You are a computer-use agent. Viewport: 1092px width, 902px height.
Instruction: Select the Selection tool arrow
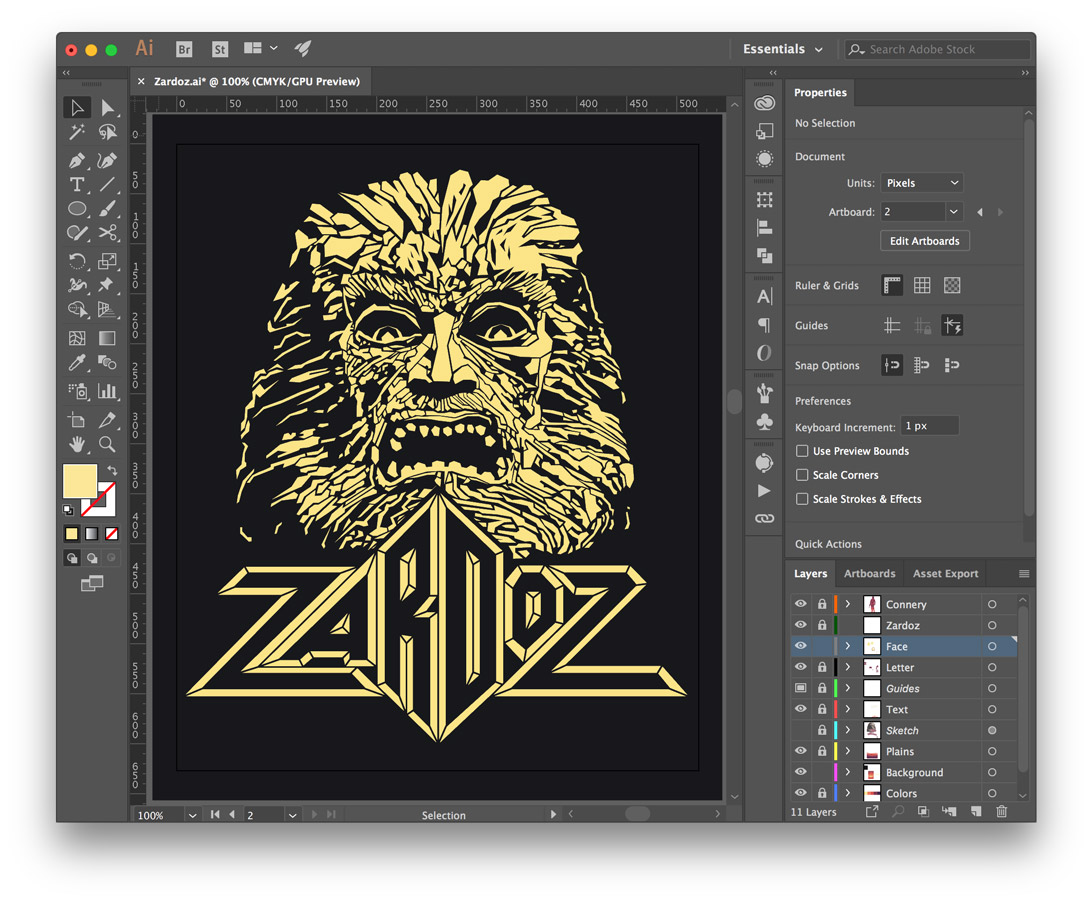click(x=77, y=107)
